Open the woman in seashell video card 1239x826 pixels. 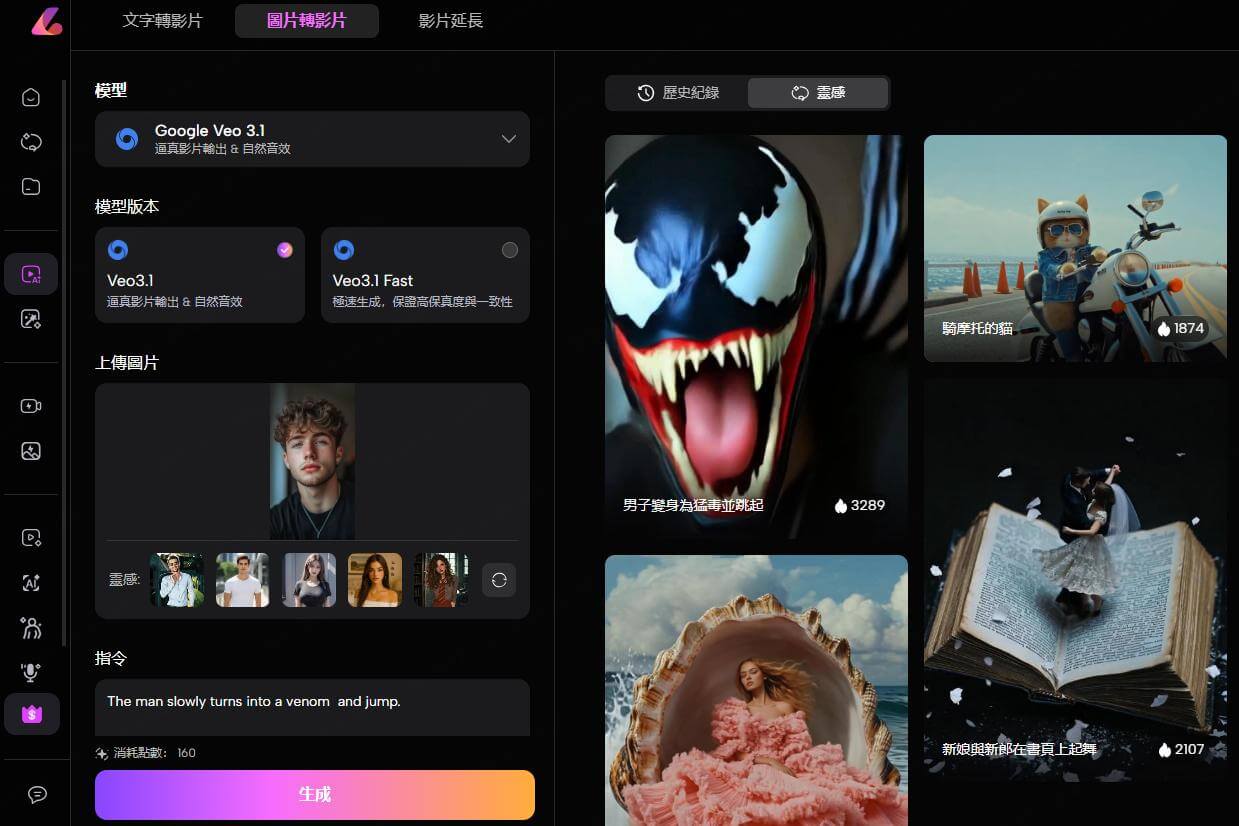756,690
